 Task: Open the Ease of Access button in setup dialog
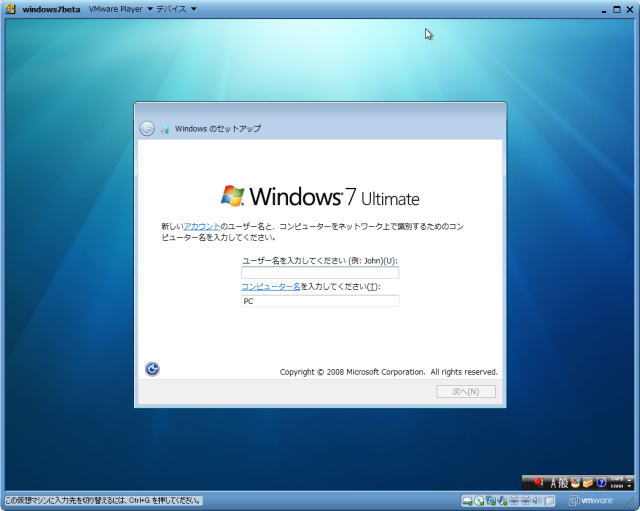(152, 369)
